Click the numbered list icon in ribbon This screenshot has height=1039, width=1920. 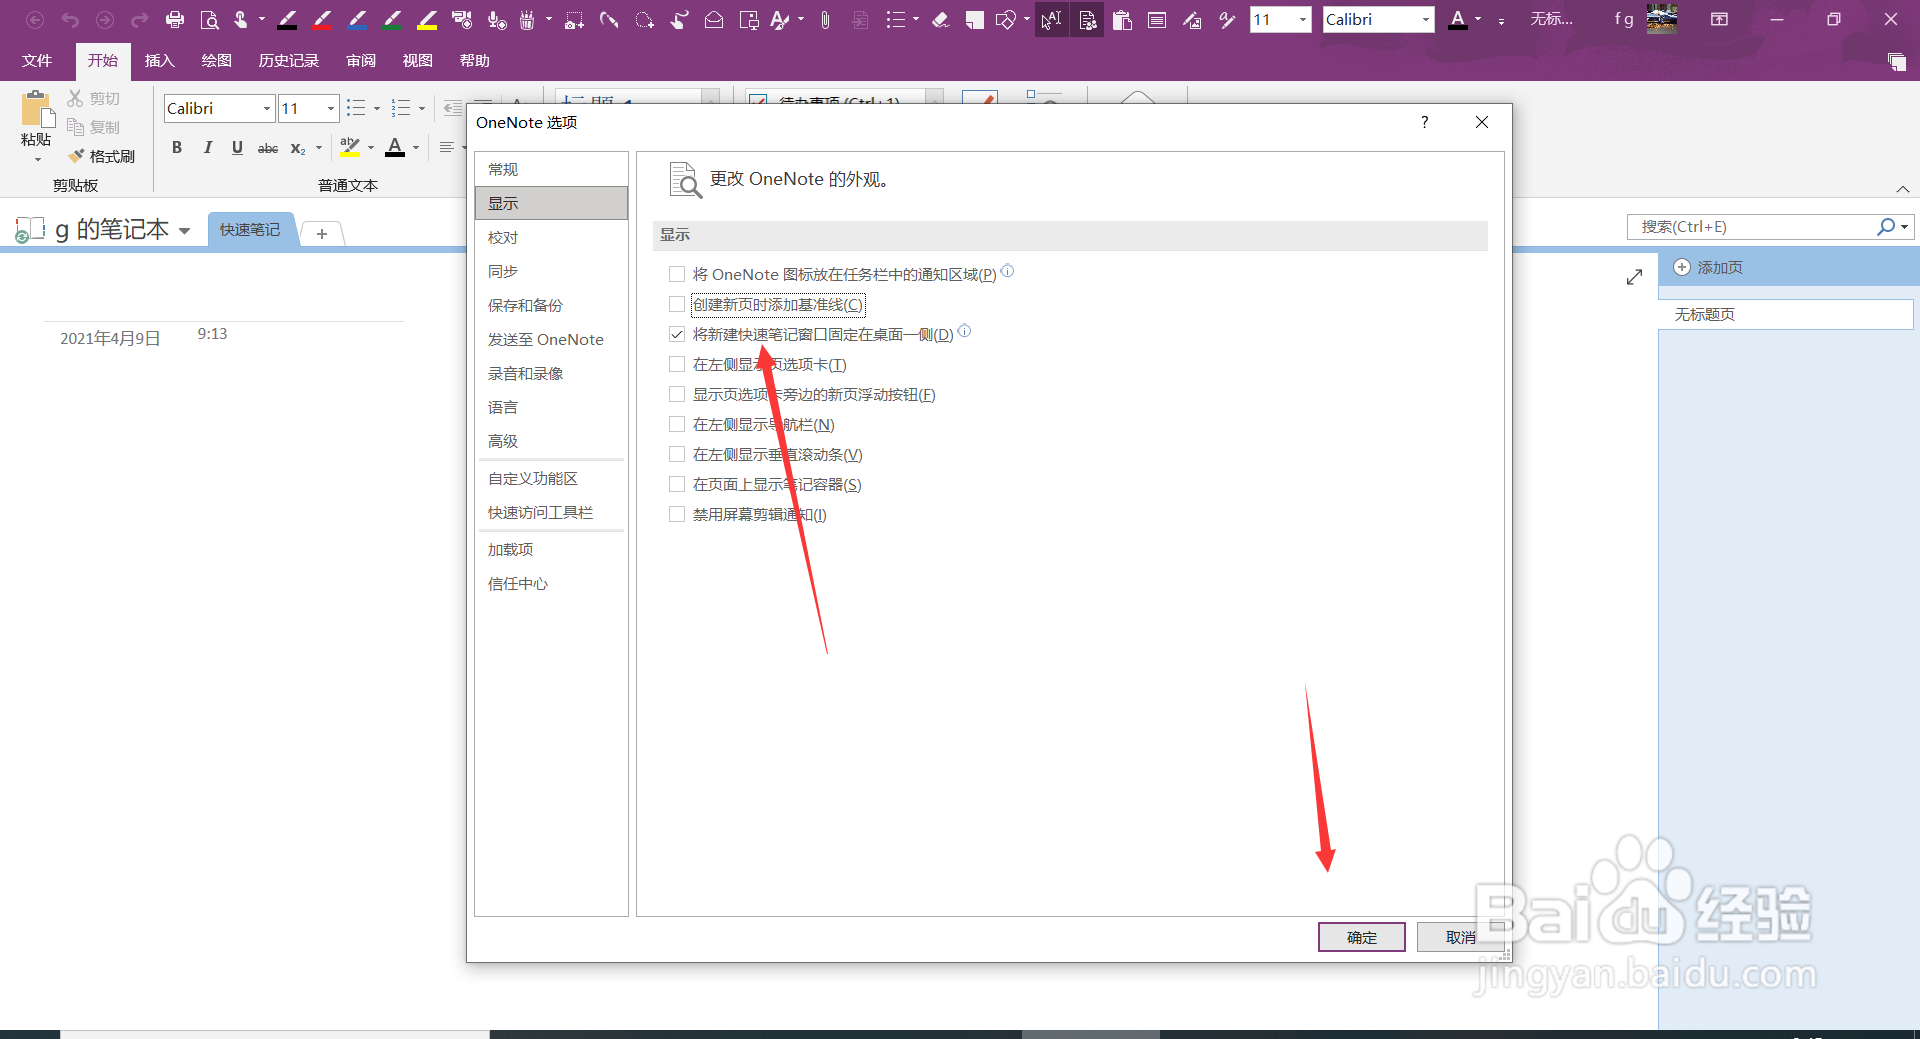401,108
